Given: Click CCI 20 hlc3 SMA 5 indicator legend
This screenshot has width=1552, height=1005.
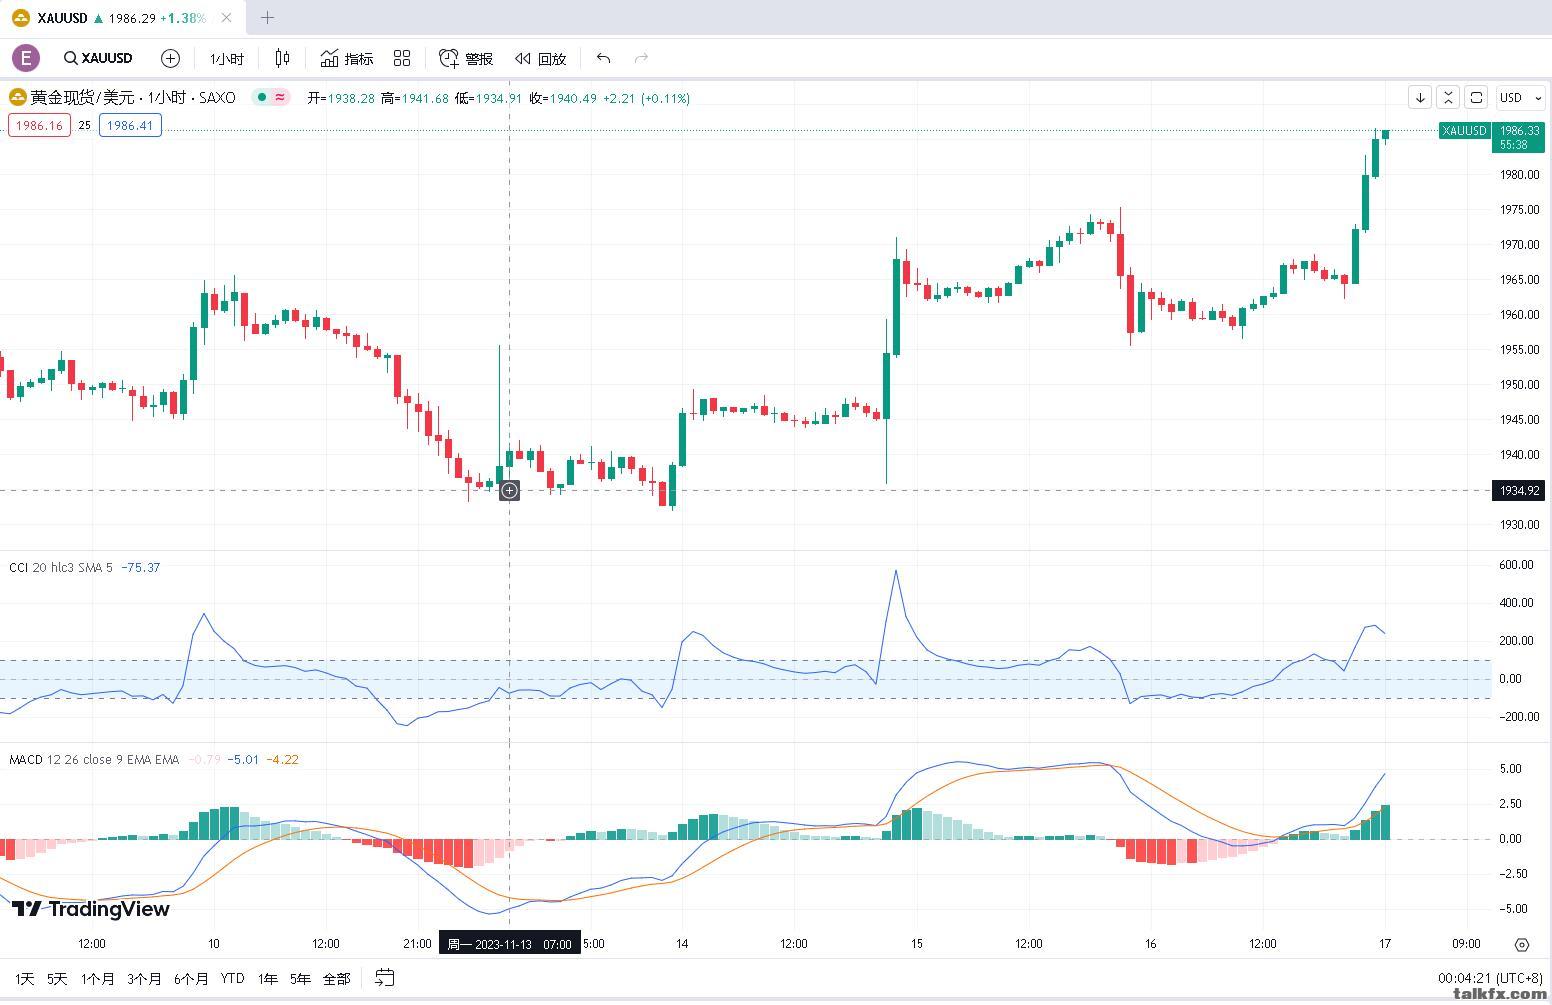Looking at the screenshot, I should 60,567.
